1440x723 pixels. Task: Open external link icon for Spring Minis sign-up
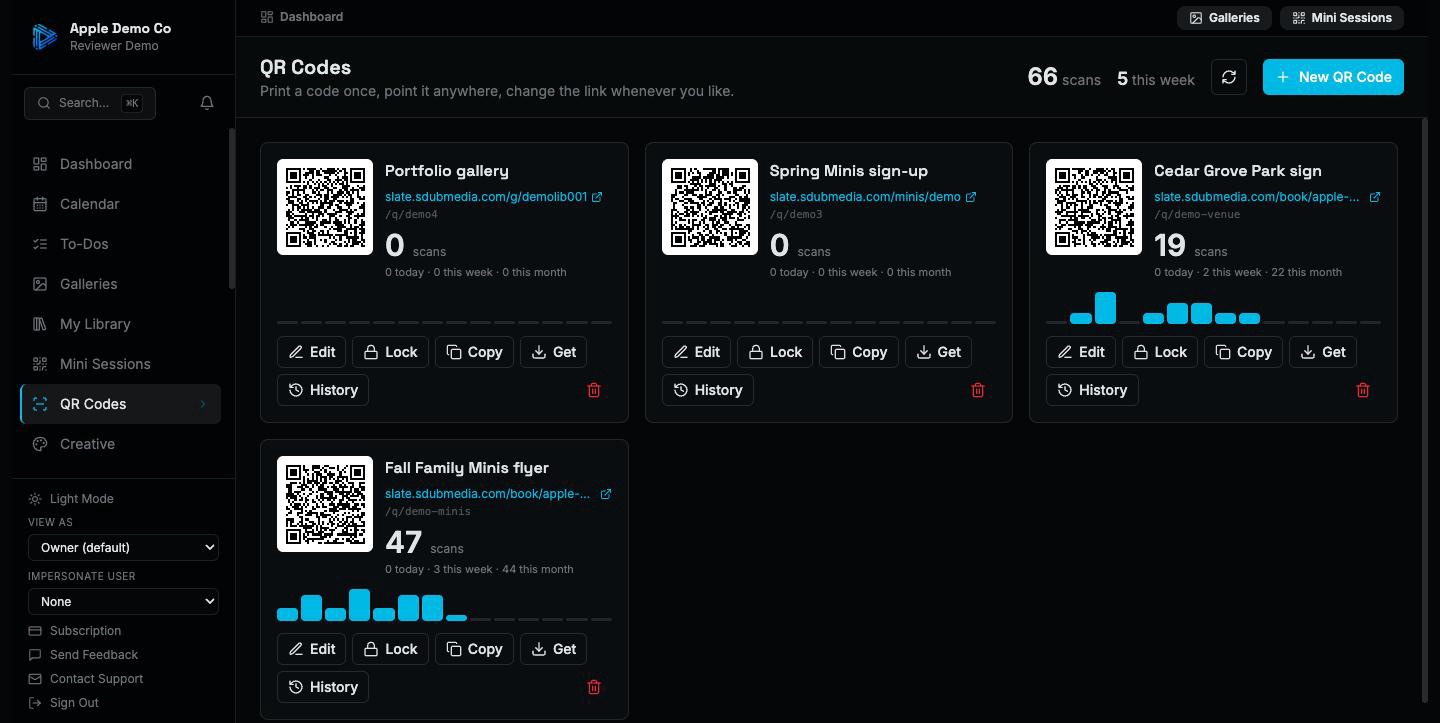(970, 197)
